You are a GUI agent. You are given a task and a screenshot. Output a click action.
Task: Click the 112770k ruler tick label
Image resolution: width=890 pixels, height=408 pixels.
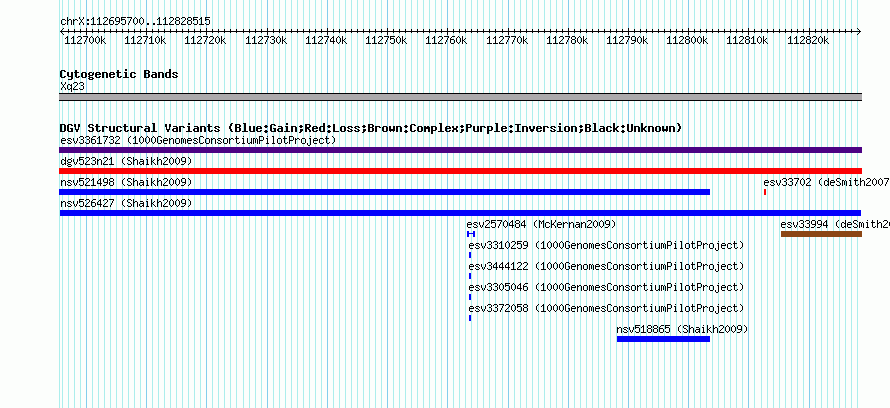[507, 40]
